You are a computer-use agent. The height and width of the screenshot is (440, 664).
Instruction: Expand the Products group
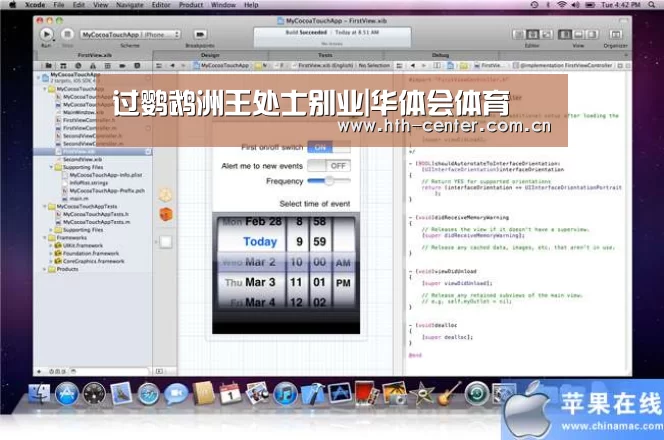pyautogui.click(x=45, y=269)
